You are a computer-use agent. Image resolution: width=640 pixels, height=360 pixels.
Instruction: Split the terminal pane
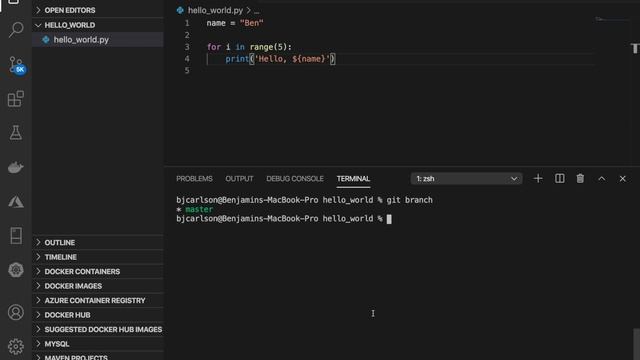point(560,178)
